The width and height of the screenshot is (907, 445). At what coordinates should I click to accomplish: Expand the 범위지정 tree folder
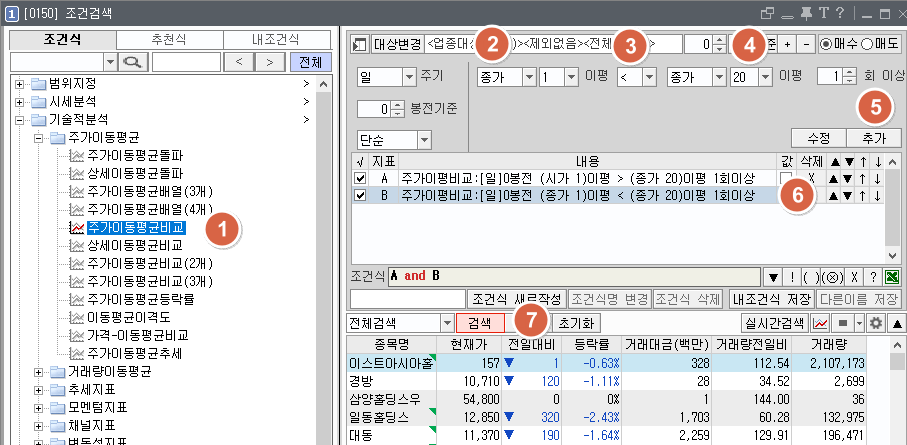coord(21,84)
